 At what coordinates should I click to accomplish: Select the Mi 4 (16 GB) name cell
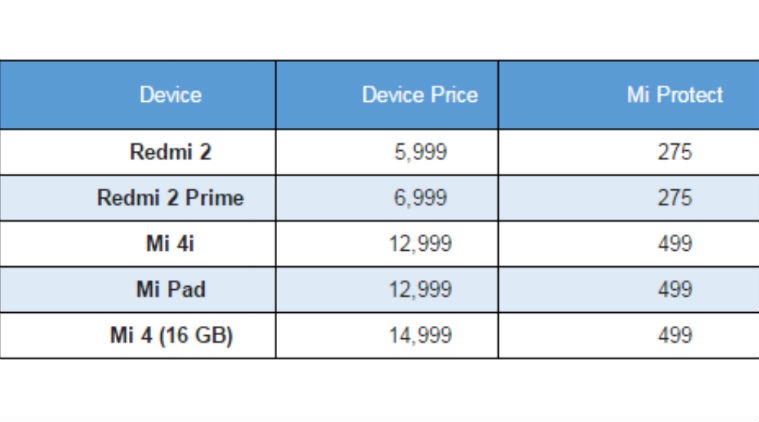pyautogui.click(x=170, y=336)
